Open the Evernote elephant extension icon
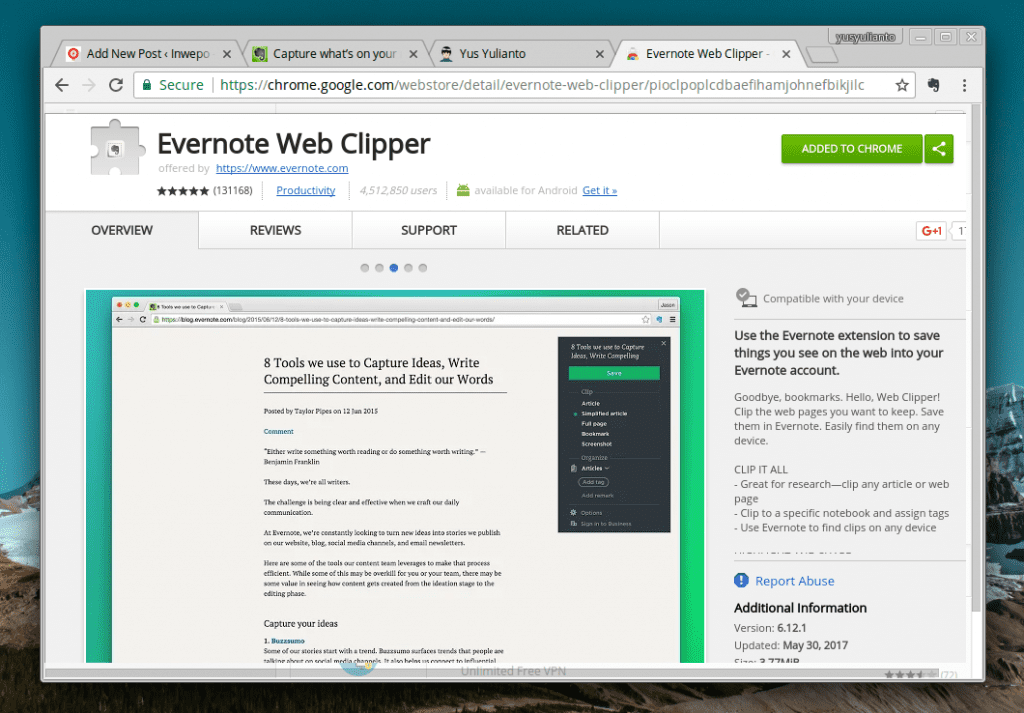 [x=934, y=85]
